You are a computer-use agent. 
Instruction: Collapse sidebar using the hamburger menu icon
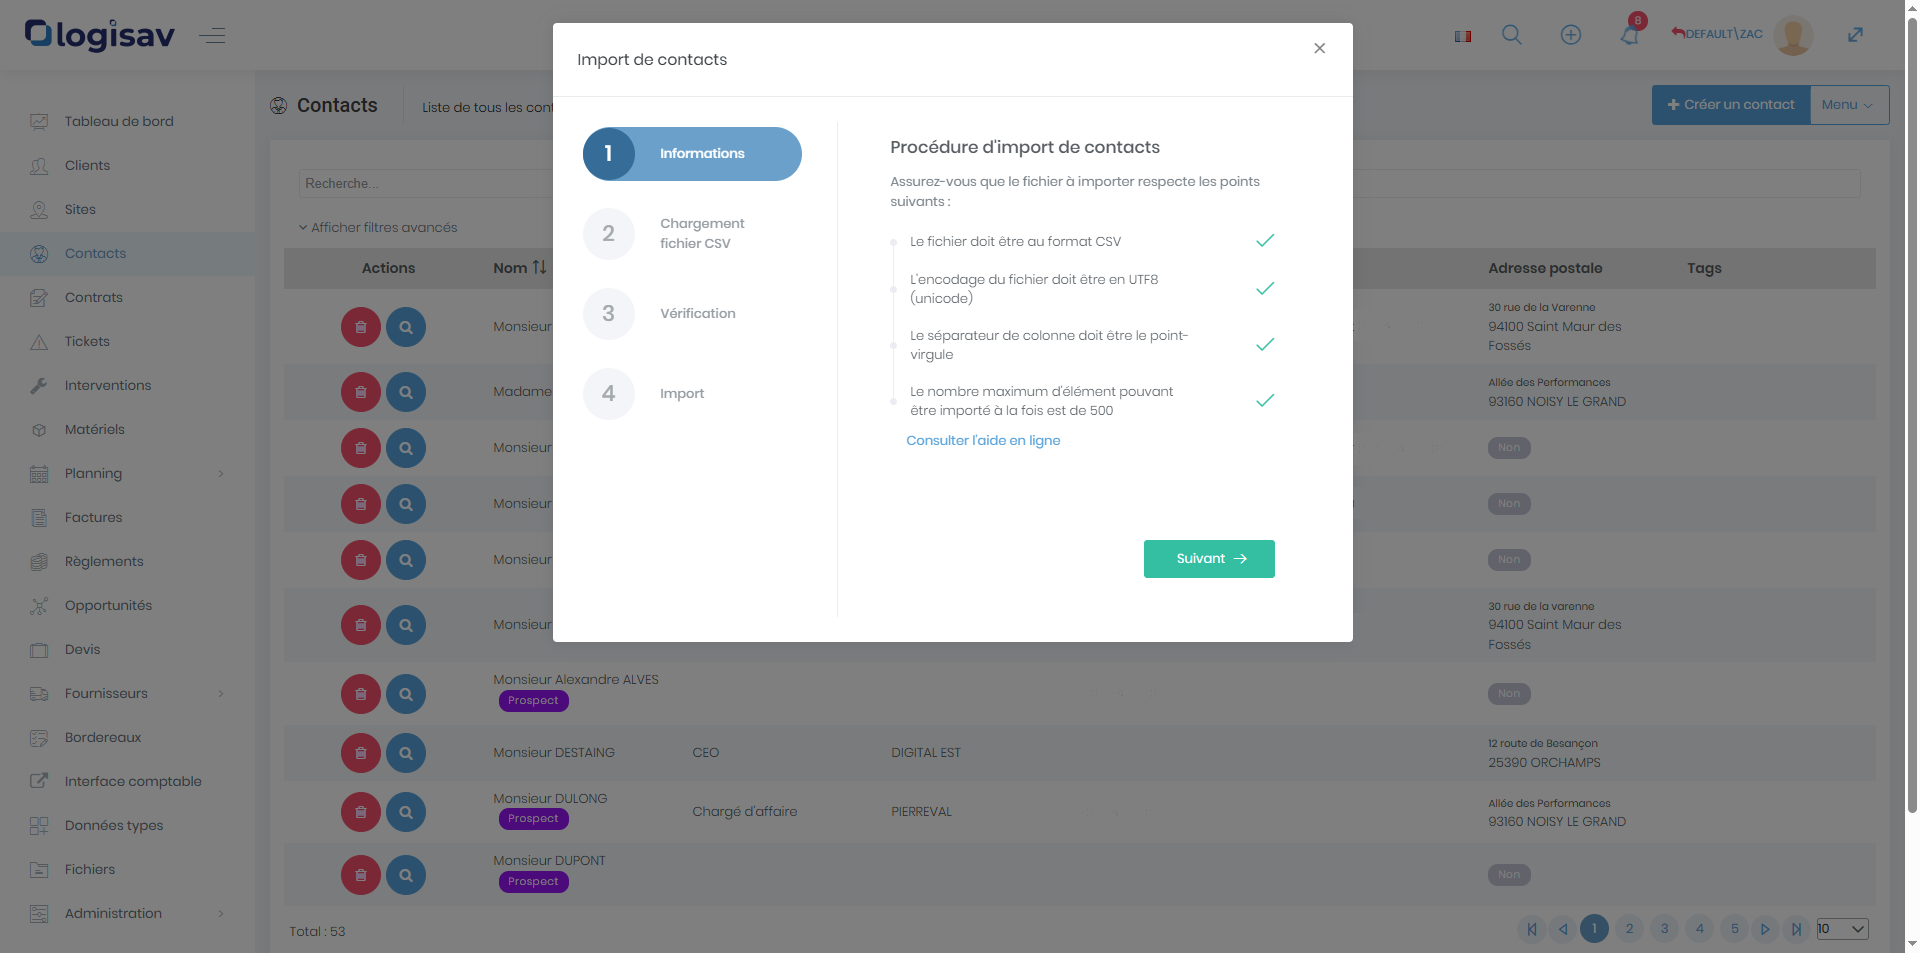pyautogui.click(x=212, y=36)
